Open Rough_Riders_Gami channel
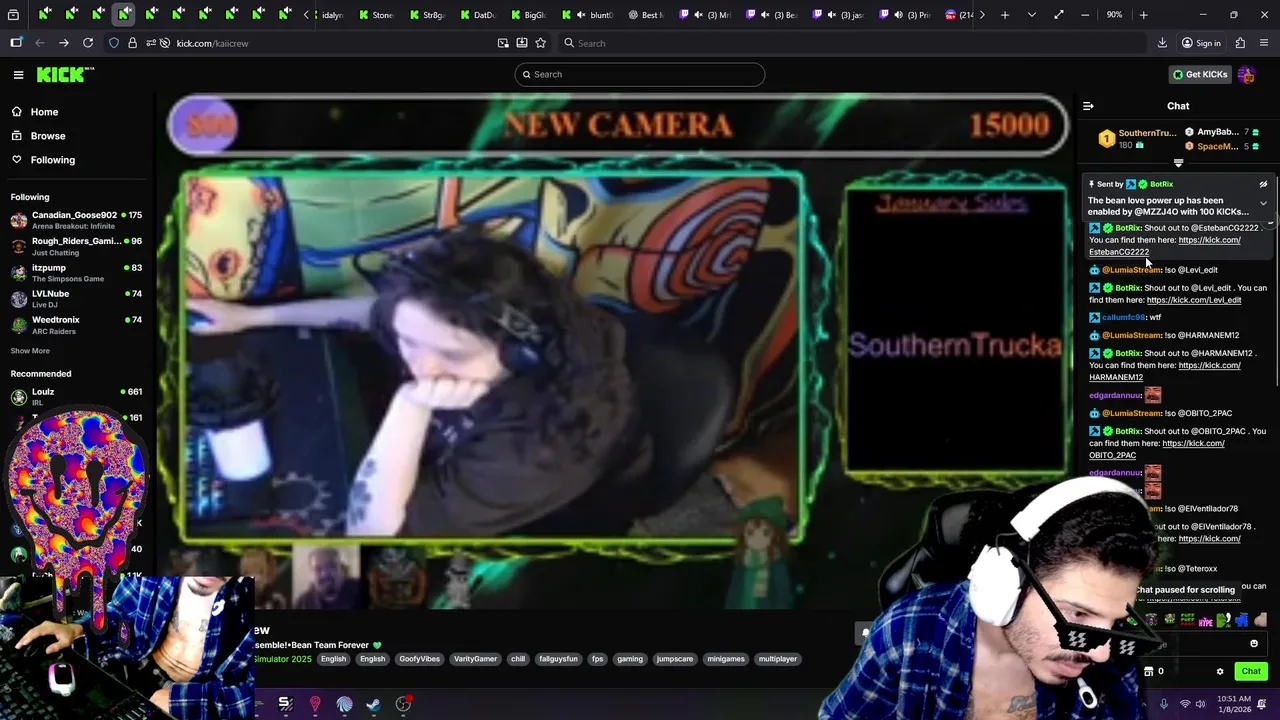 (x=75, y=246)
